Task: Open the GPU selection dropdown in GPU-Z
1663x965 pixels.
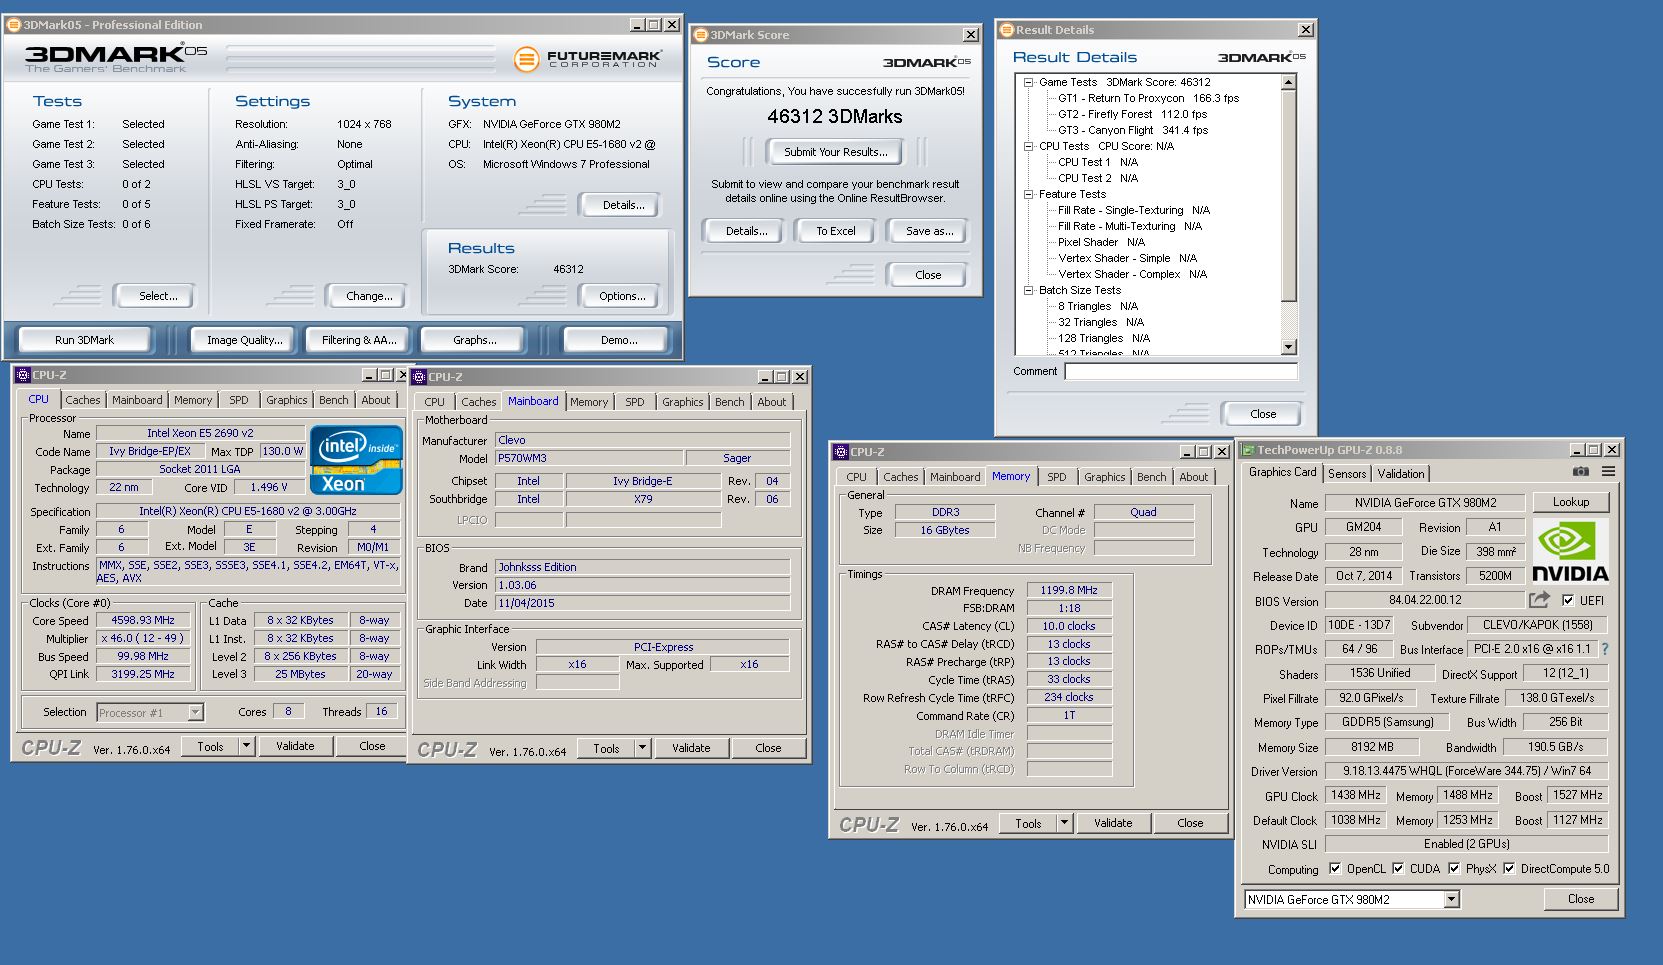Action: click(x=1451, y=900)
